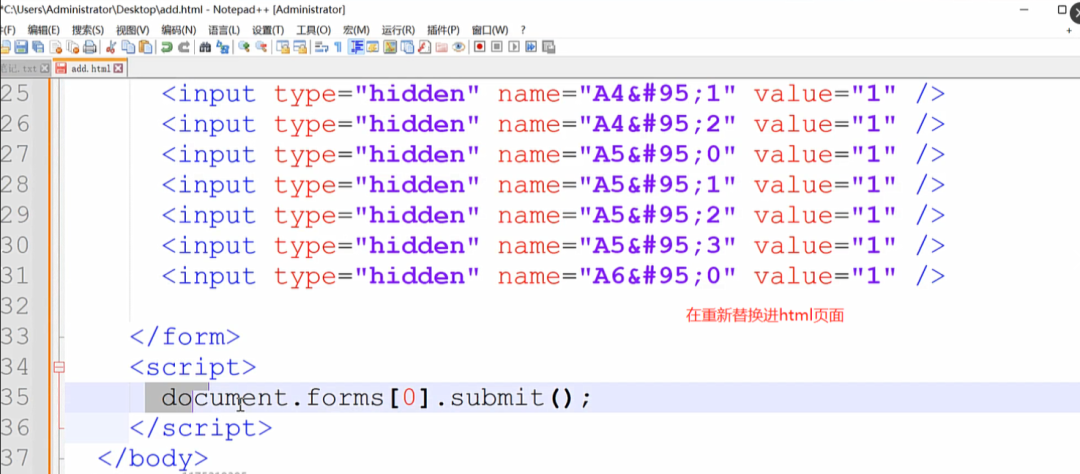1080x474 pixels.
Task: Click name="A6&#95;0" on line 31
Action: 618,276
